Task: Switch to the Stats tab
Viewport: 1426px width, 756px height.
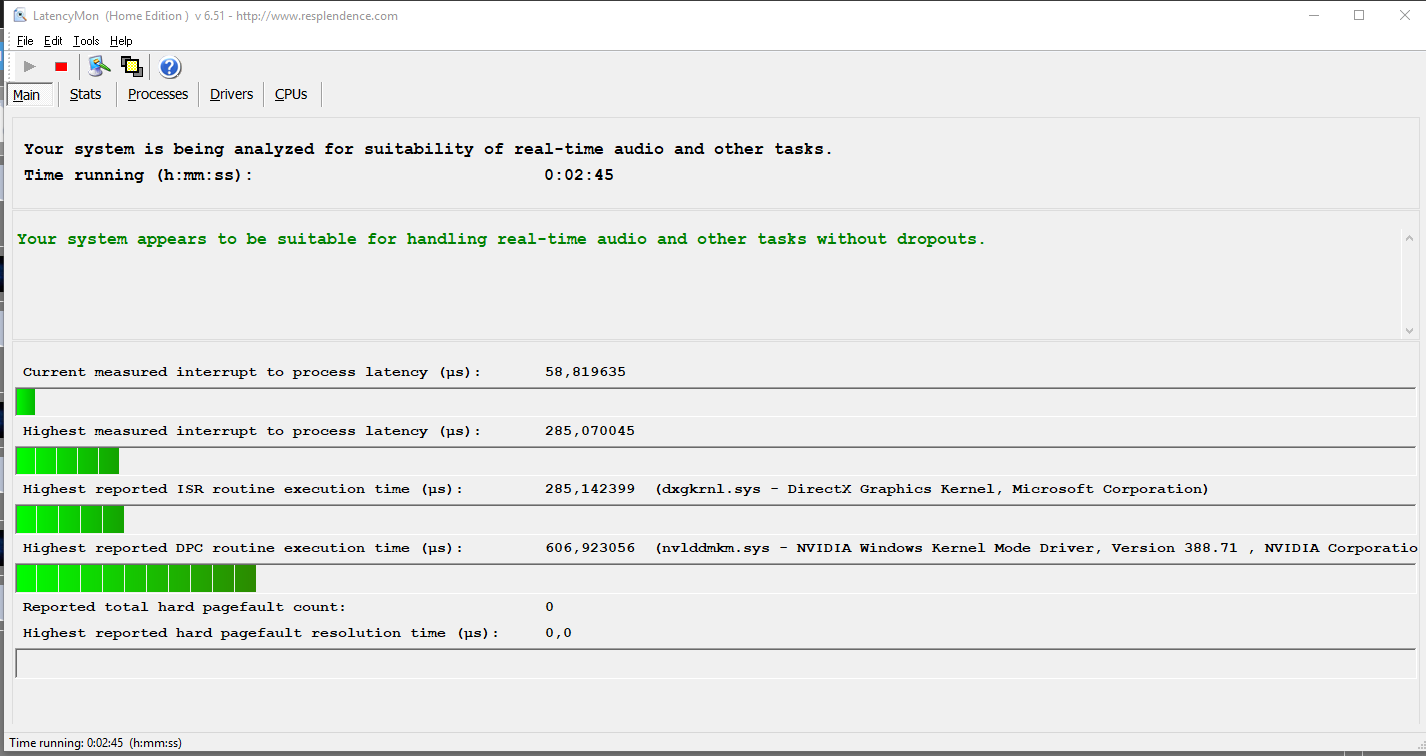Action: 86,94
